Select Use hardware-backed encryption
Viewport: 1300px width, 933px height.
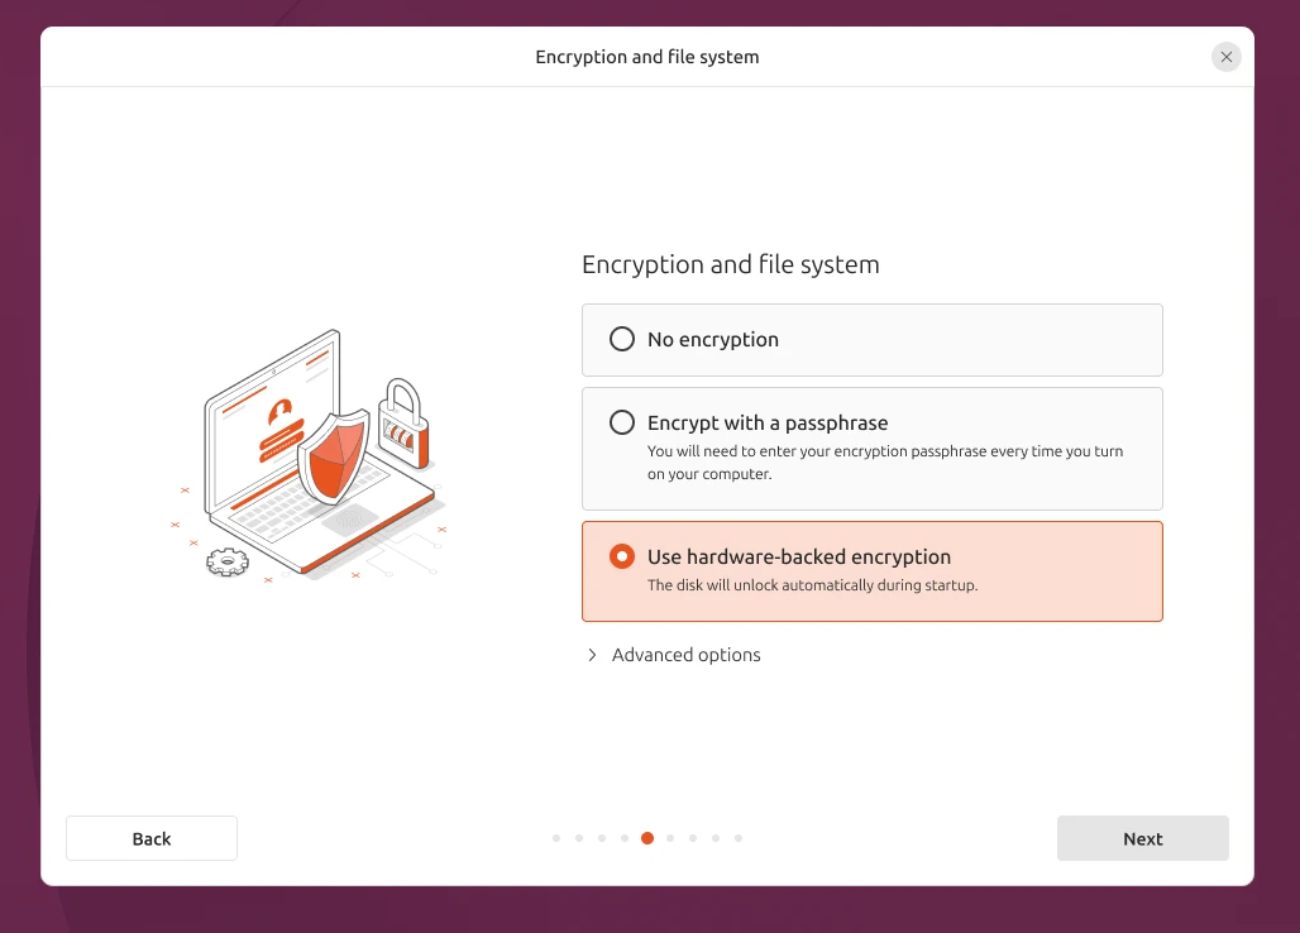[621, 556]
